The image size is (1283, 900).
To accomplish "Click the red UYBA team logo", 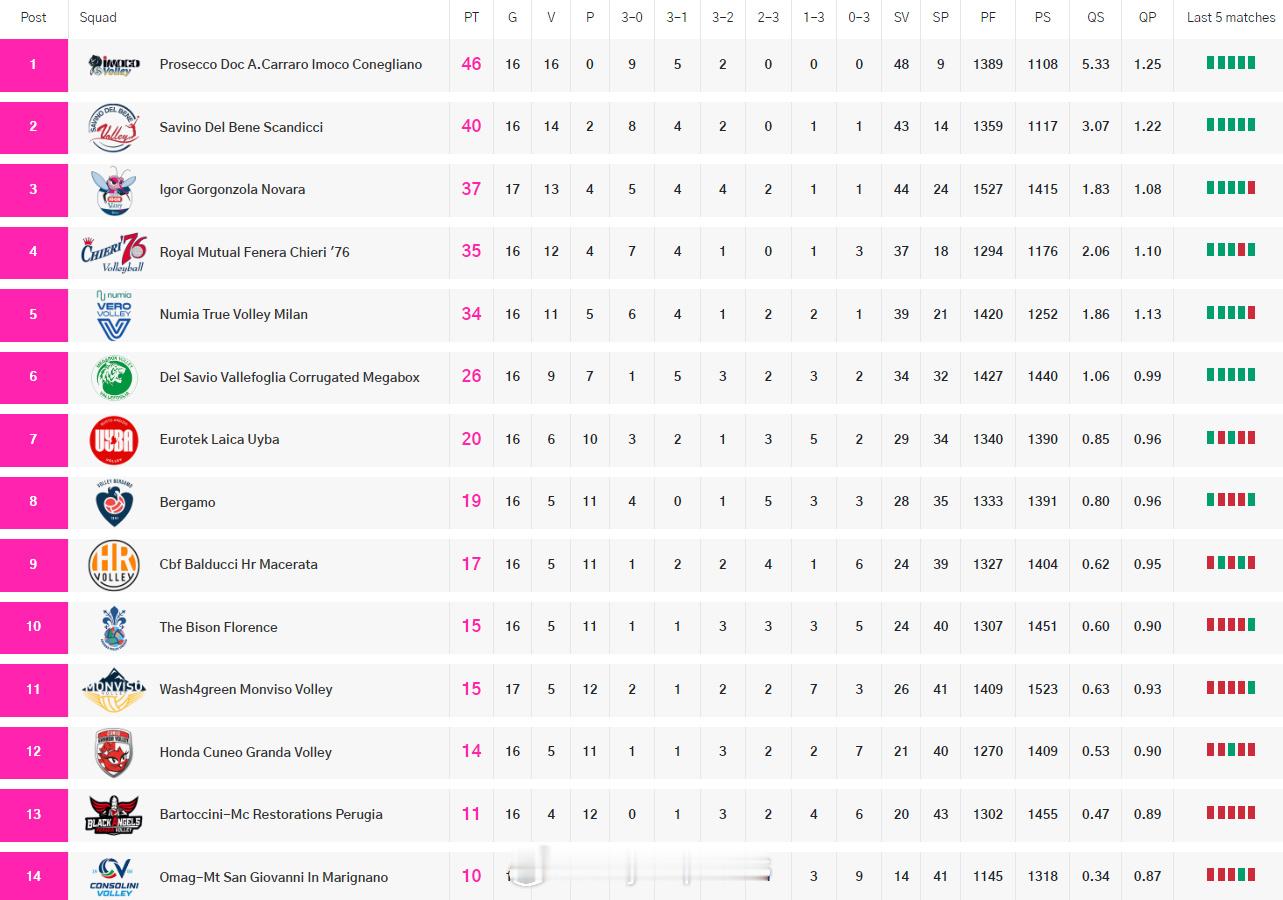I will [114, 440].
